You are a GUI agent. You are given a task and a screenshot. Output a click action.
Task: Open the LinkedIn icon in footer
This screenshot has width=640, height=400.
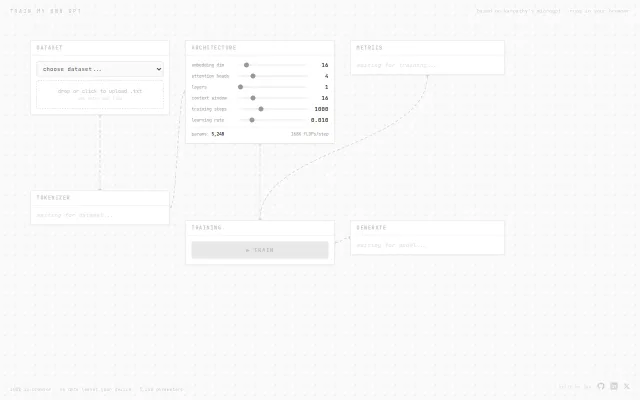point(614,386)
